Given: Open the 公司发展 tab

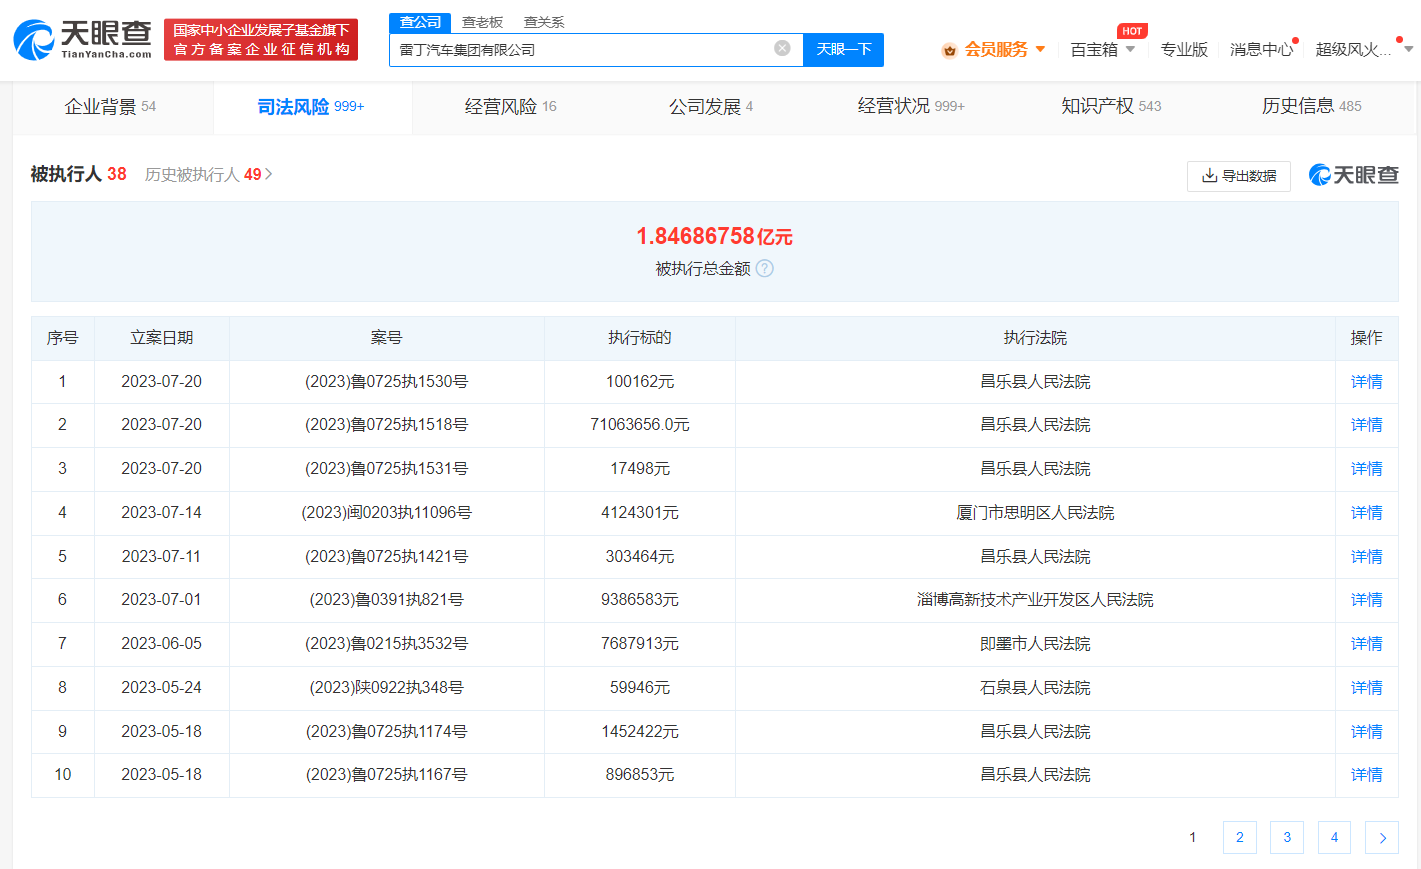Looking at the screenshot, I should tap(711, 107).
